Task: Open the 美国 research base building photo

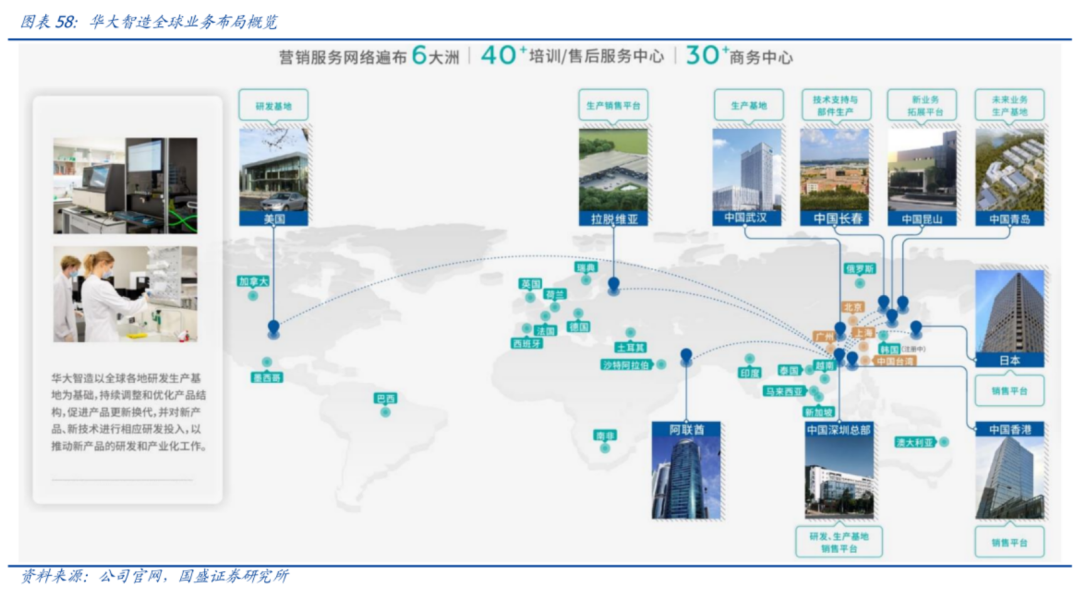Action: (274, 168)
